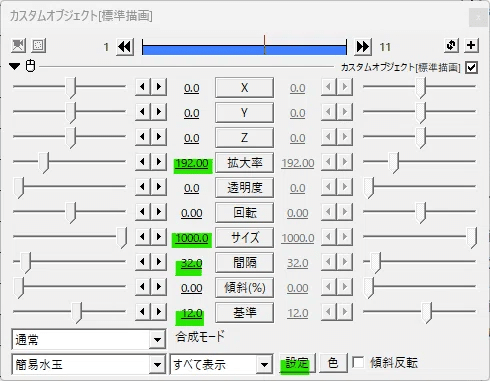This screenshot has width=490, height=381.
Task: Open the 合成モード dropdown showing 通常
Action: (x=89, y=340)
